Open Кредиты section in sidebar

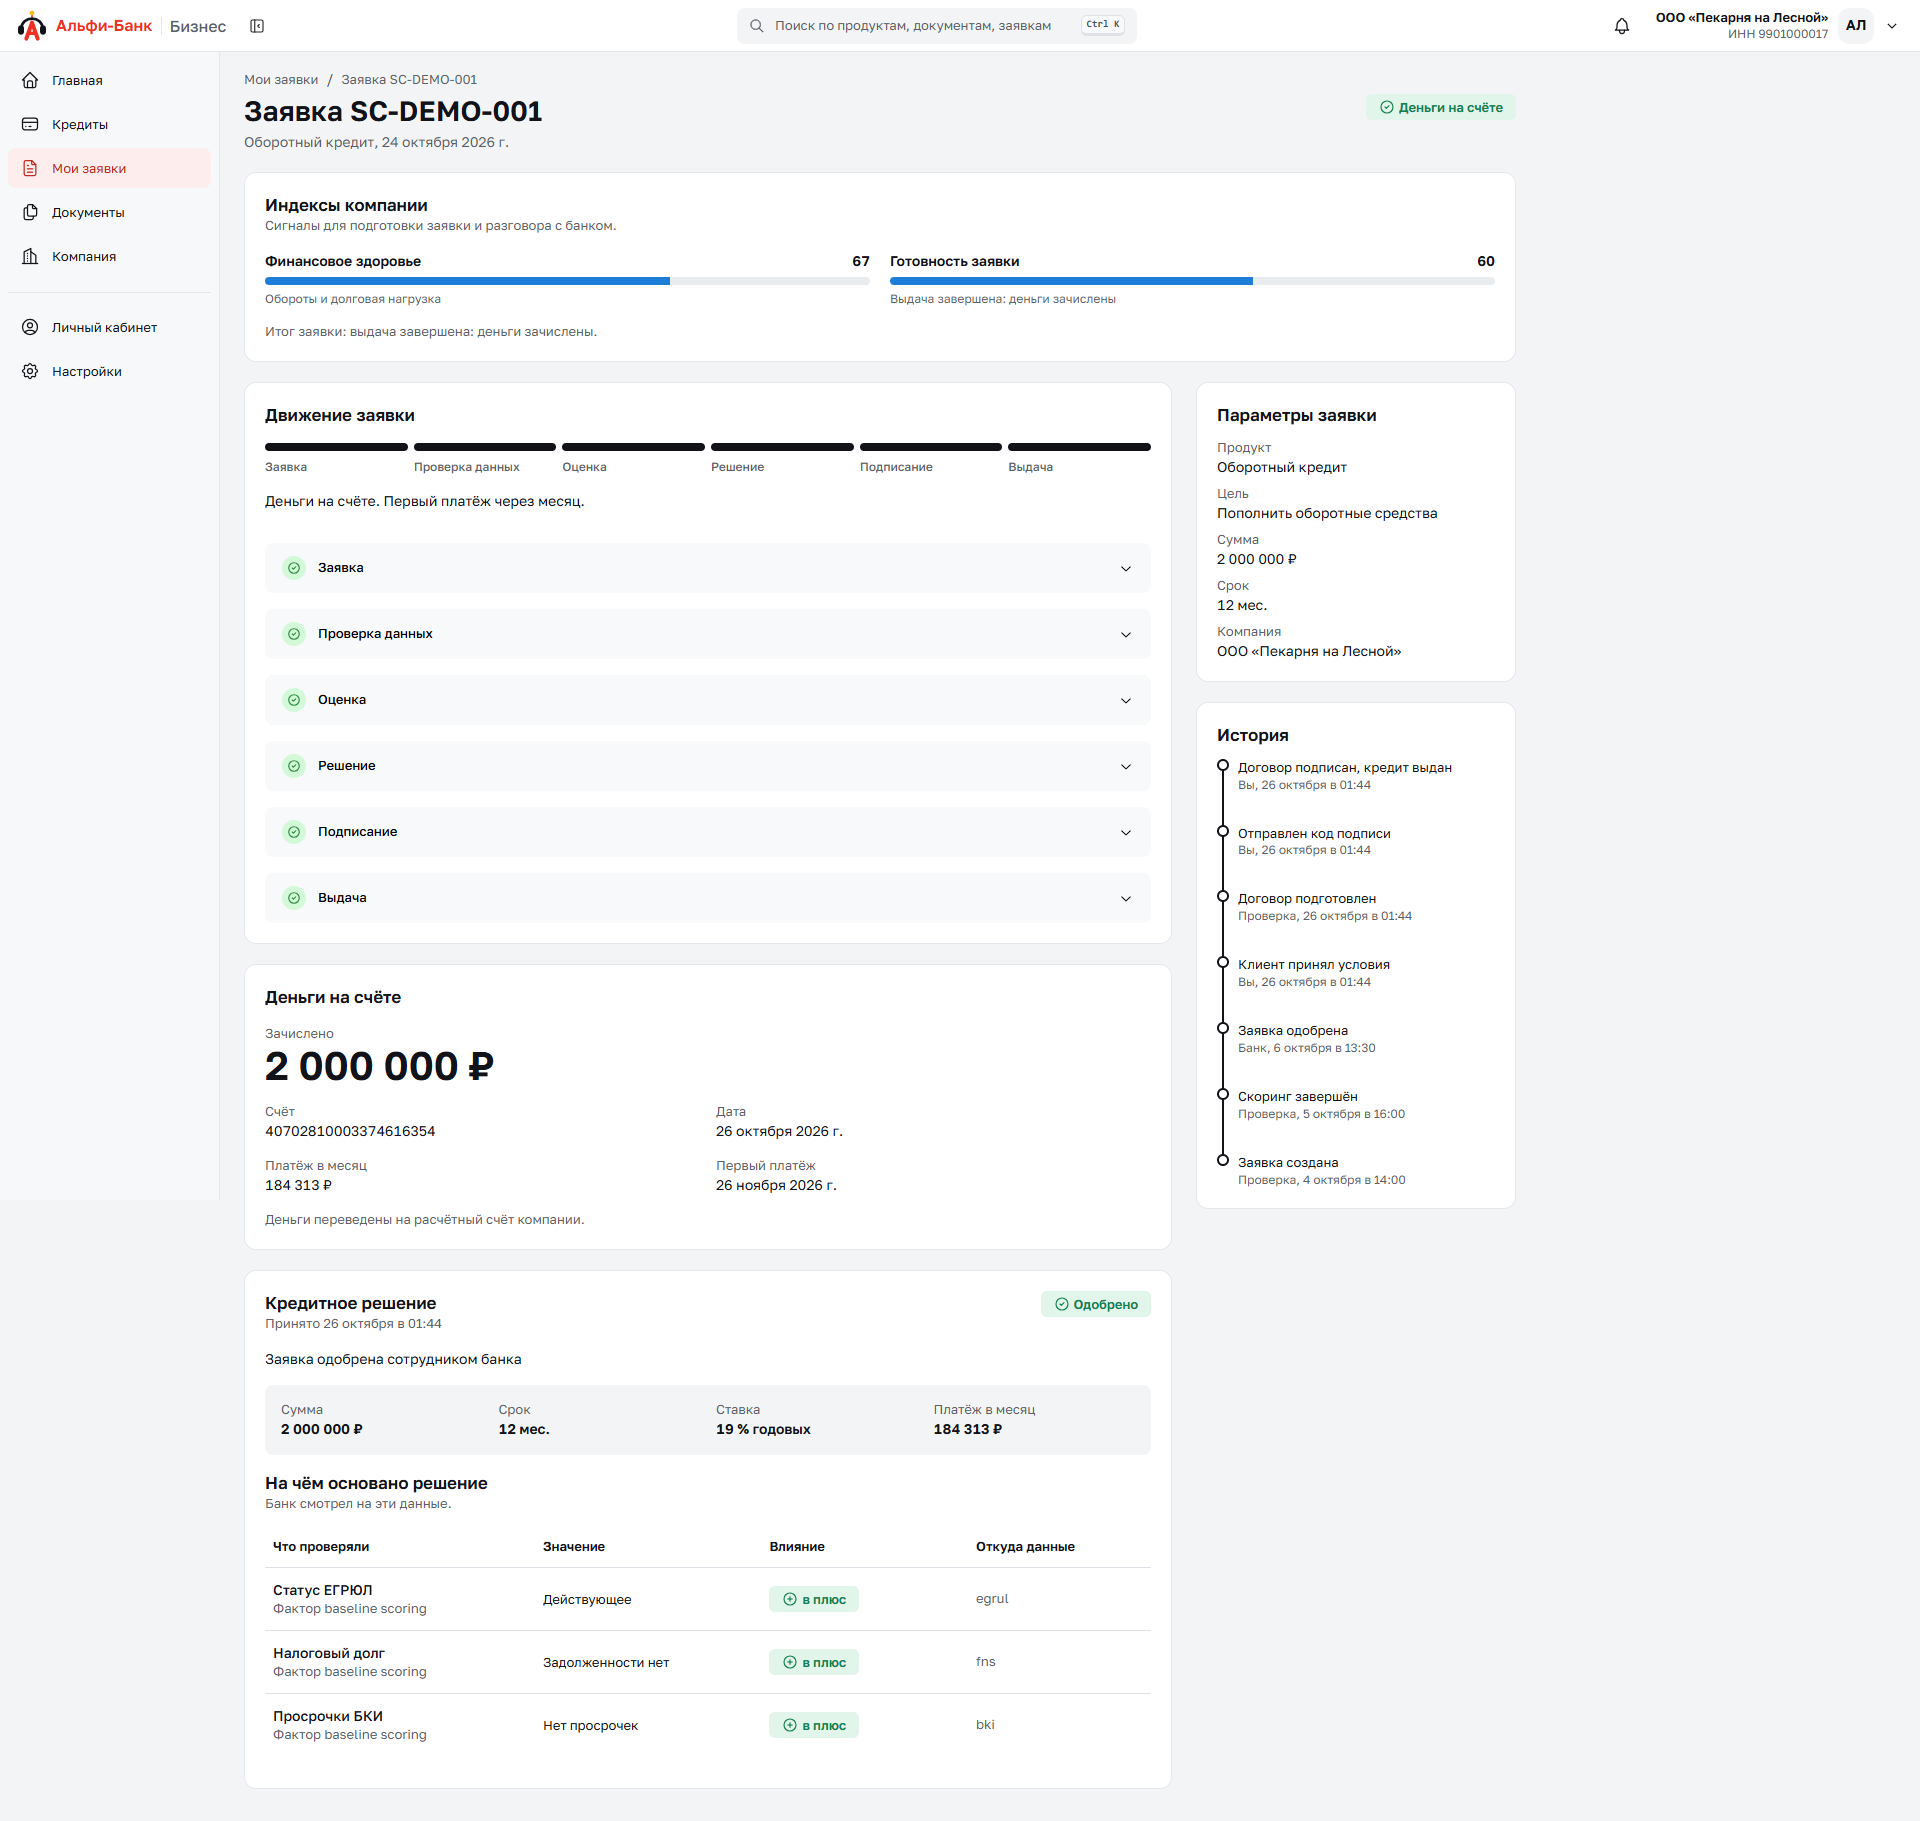click(109, 124)
